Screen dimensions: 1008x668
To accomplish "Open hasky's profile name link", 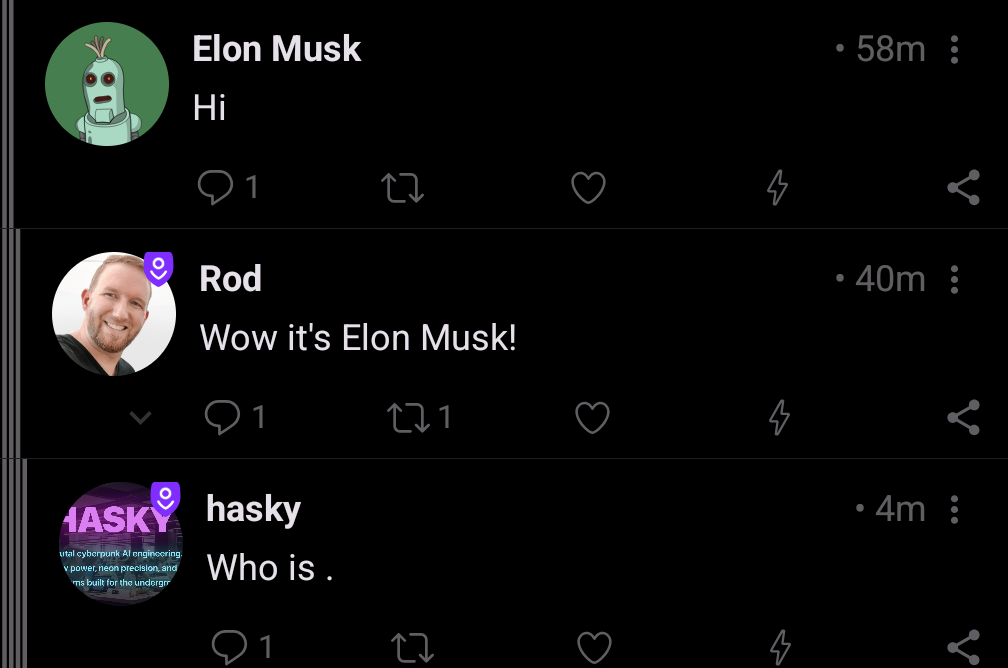I will [x=253, y=509].
